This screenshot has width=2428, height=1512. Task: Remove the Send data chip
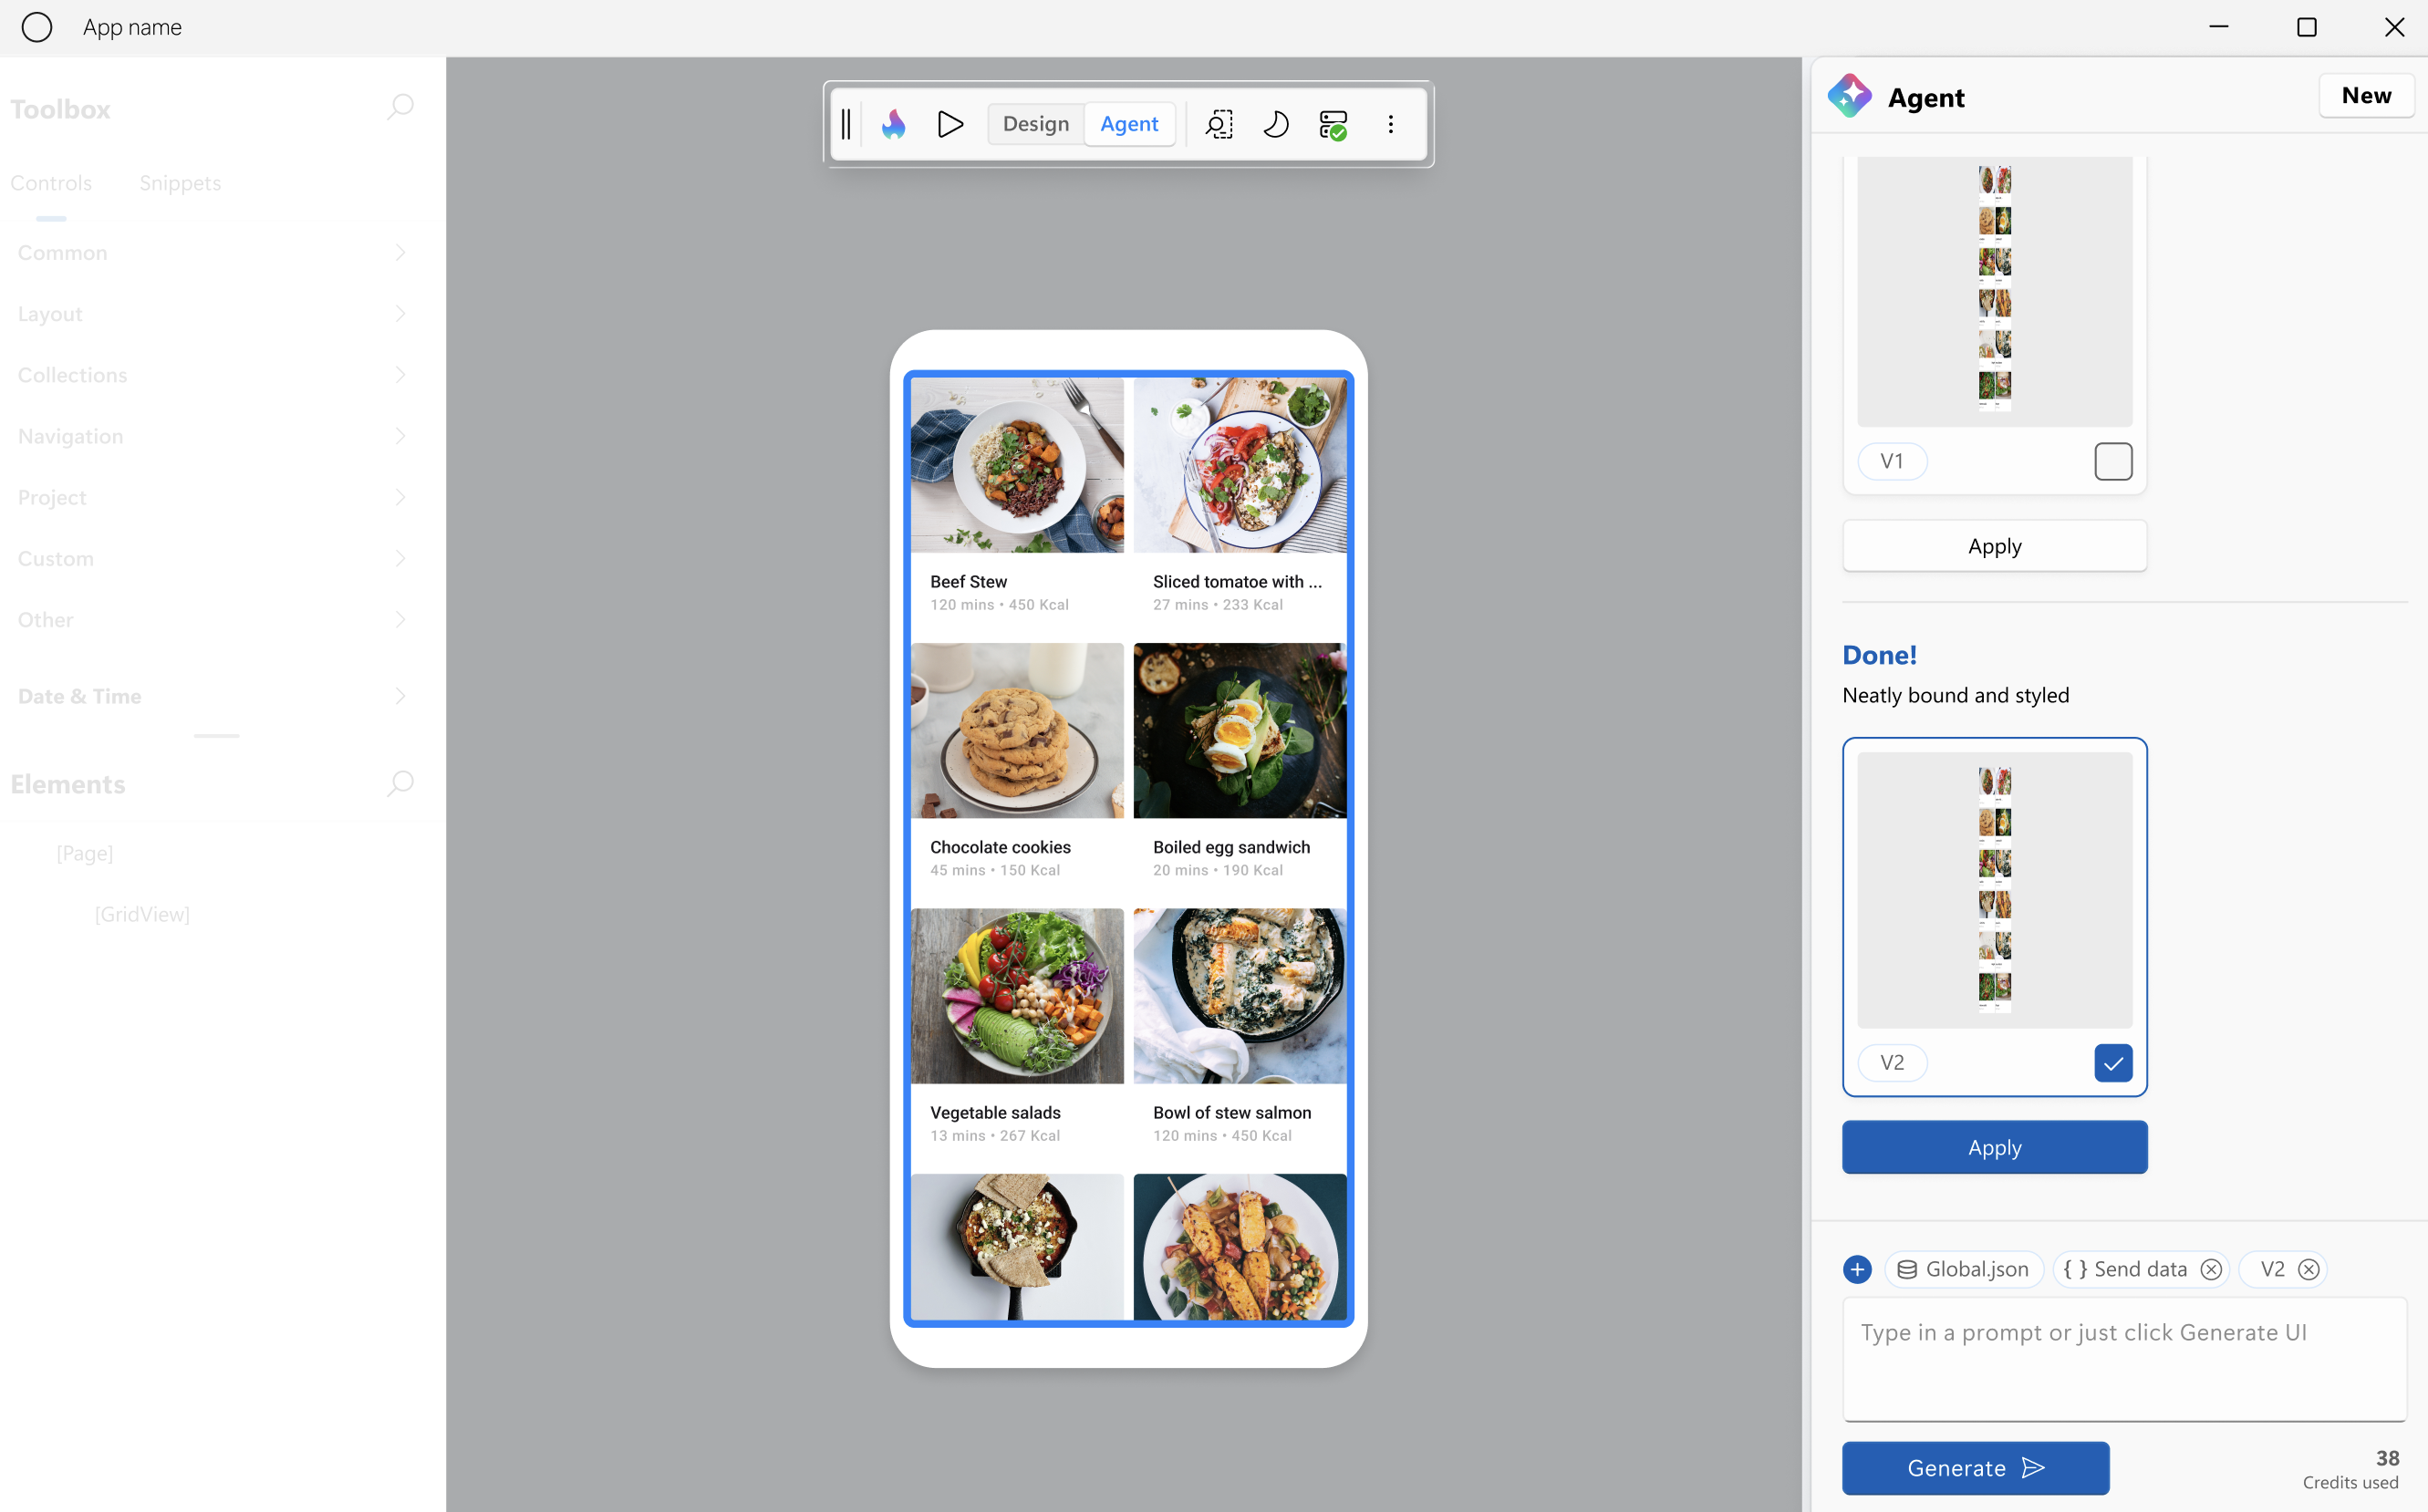click(2211, 1269)
